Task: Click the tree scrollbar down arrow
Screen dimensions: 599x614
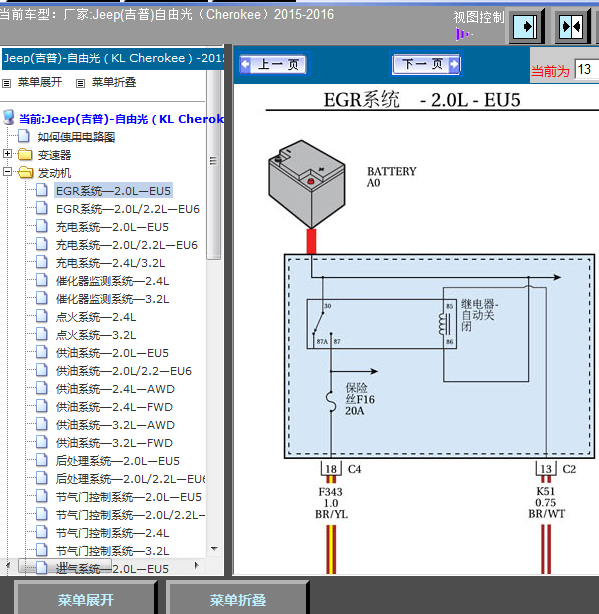Action: tap(214, 549)
